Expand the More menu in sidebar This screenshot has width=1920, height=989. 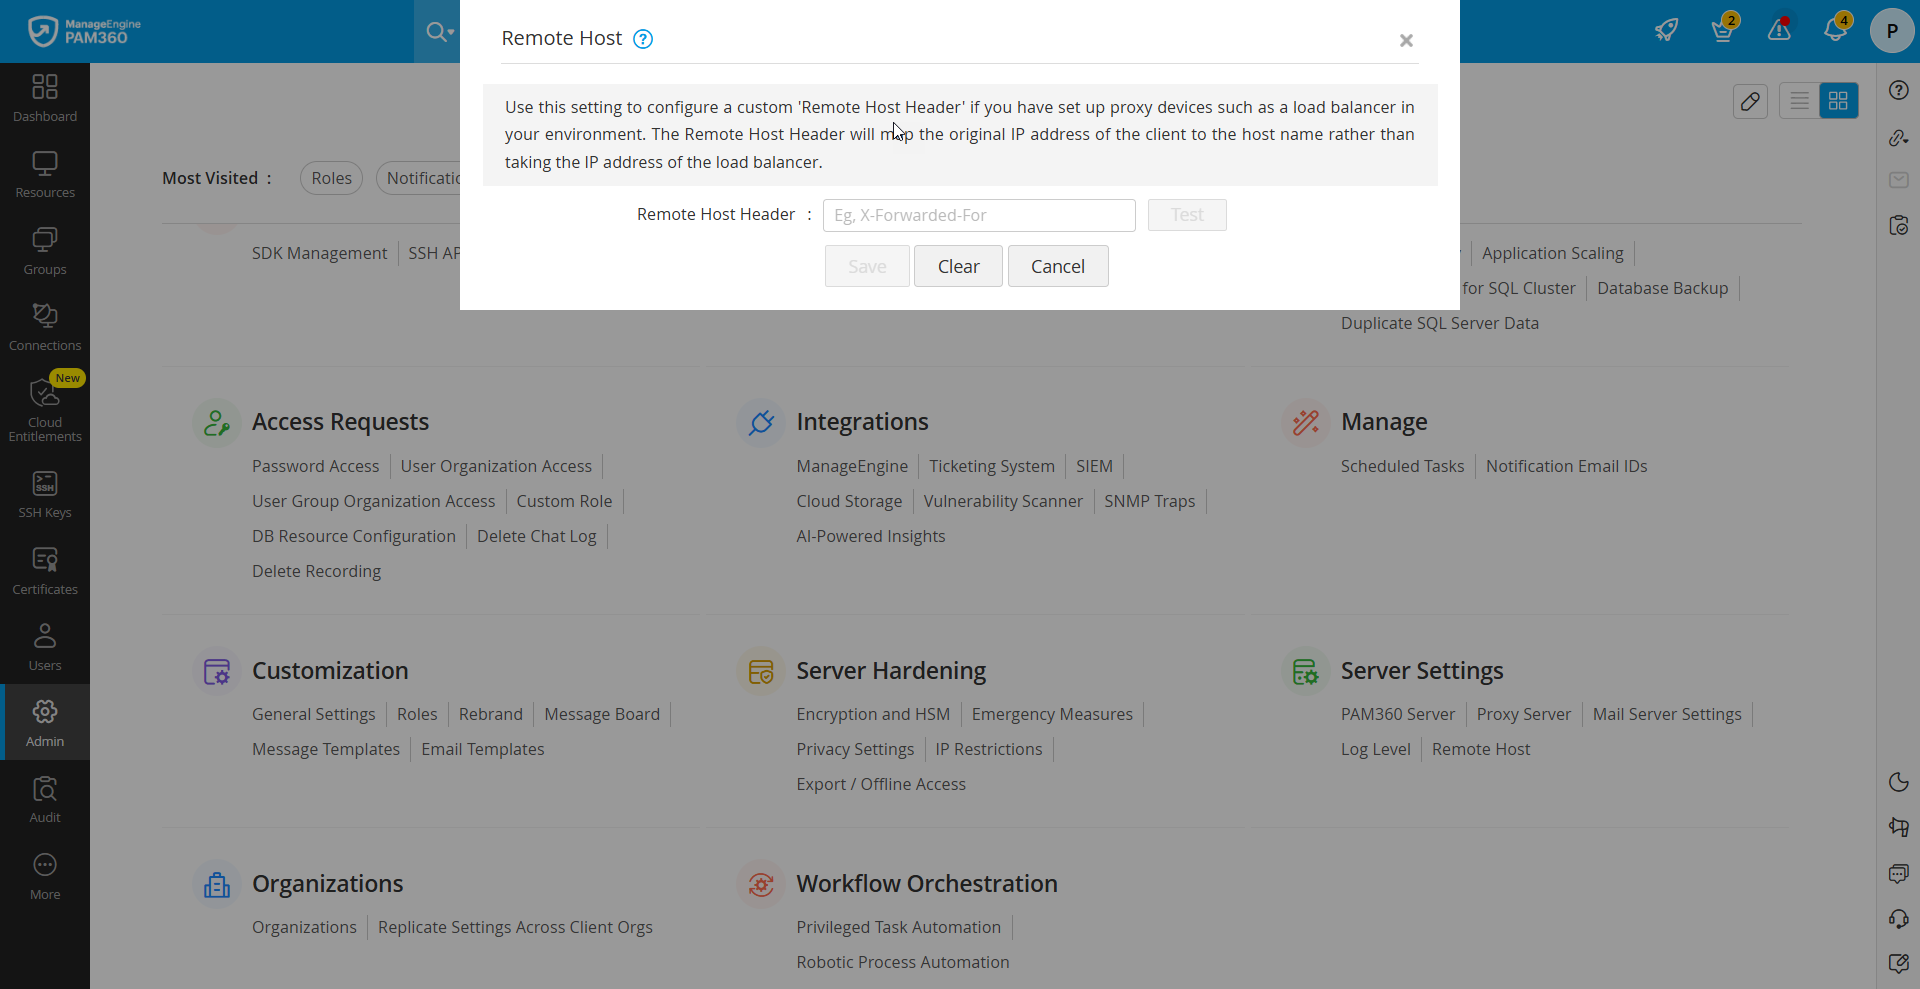[x=45, y=877]
